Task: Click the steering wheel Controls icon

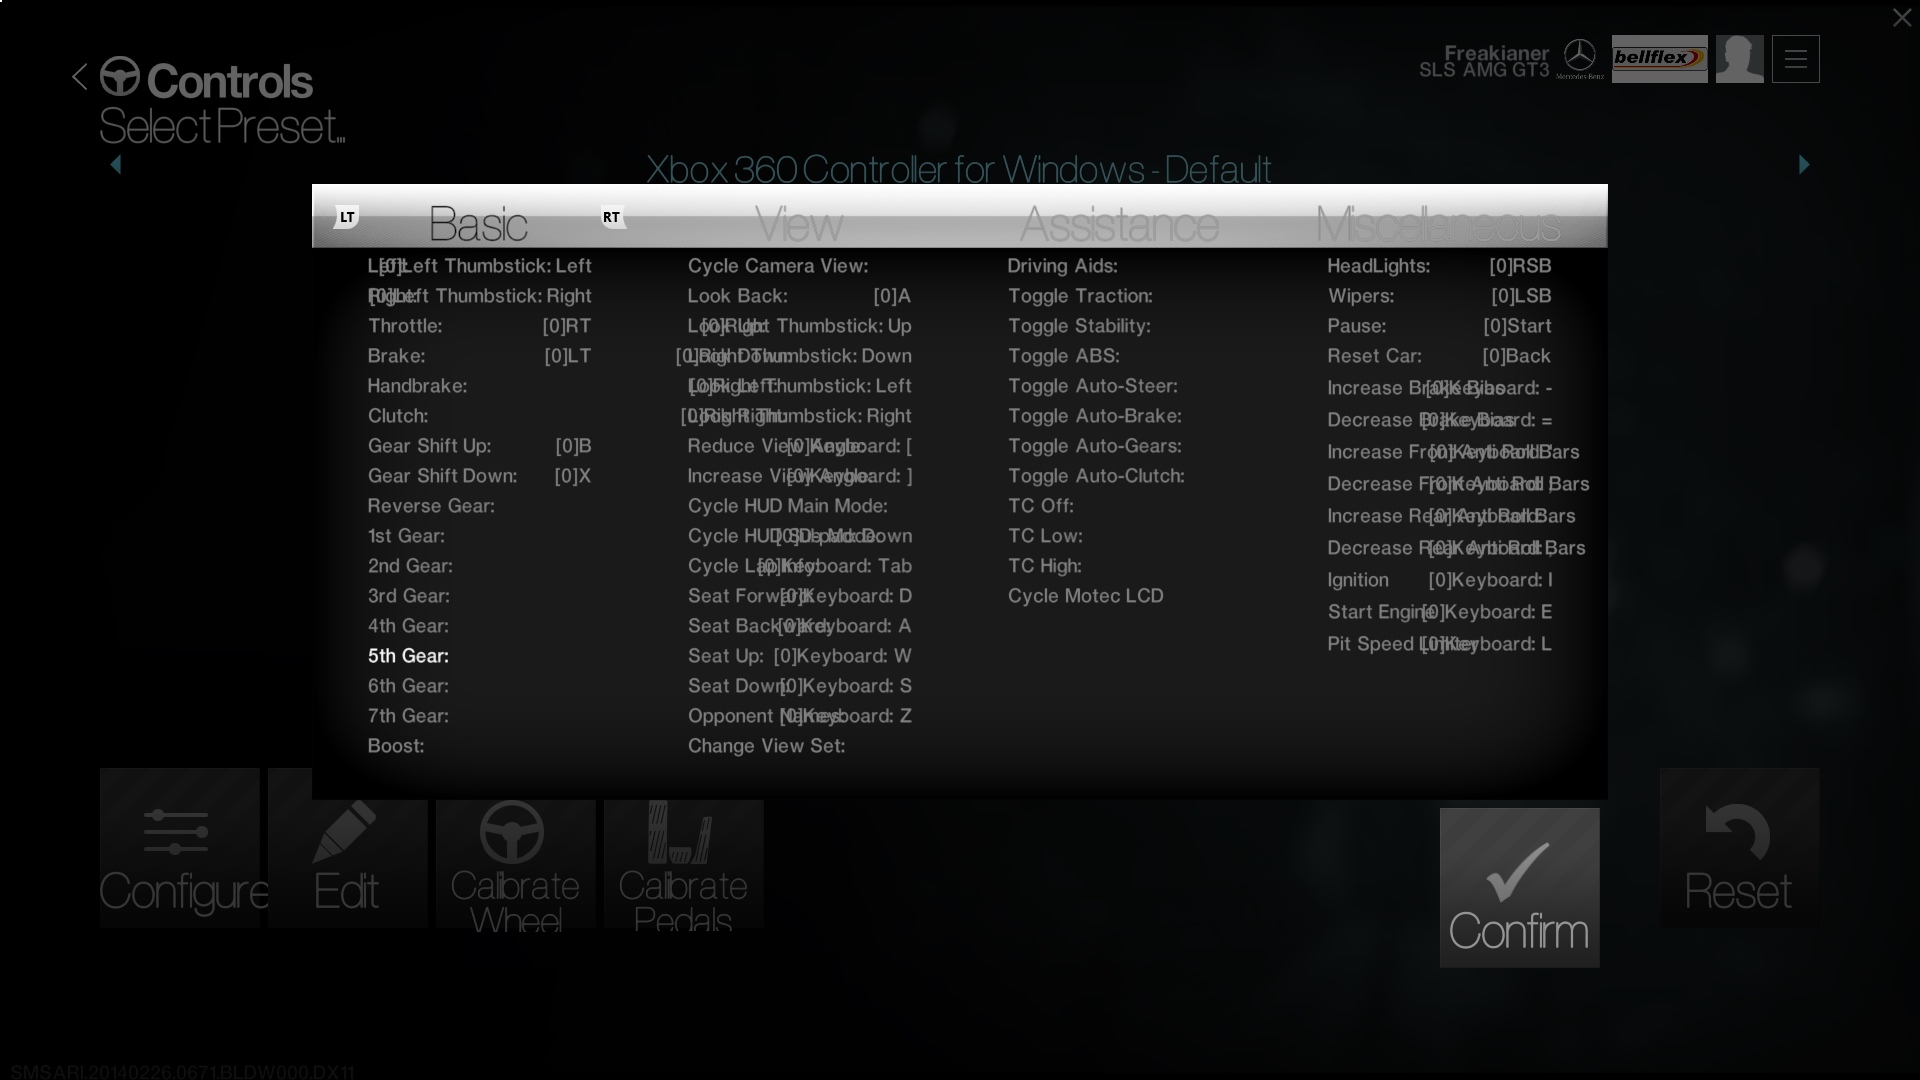Action: click(120, 77)
